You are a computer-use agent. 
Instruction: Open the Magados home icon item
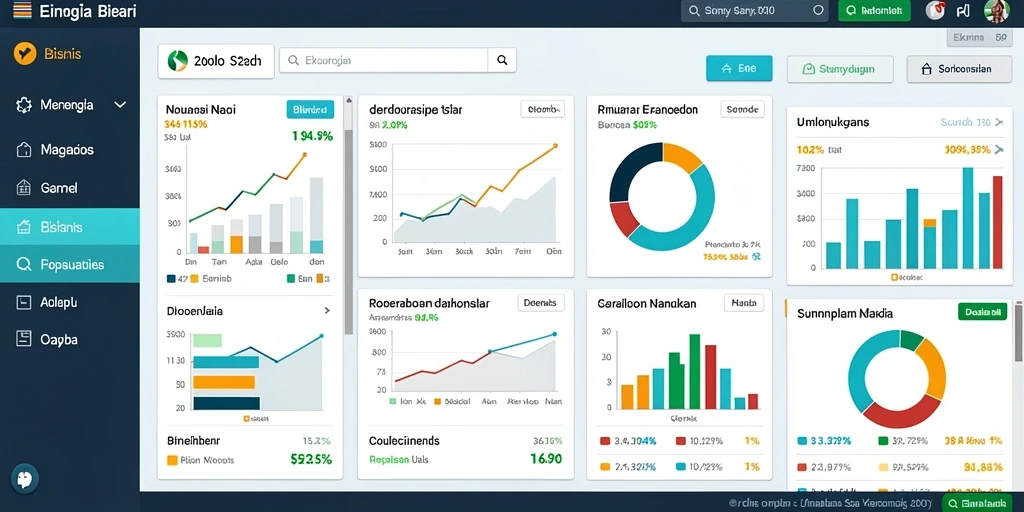[24, 150]
